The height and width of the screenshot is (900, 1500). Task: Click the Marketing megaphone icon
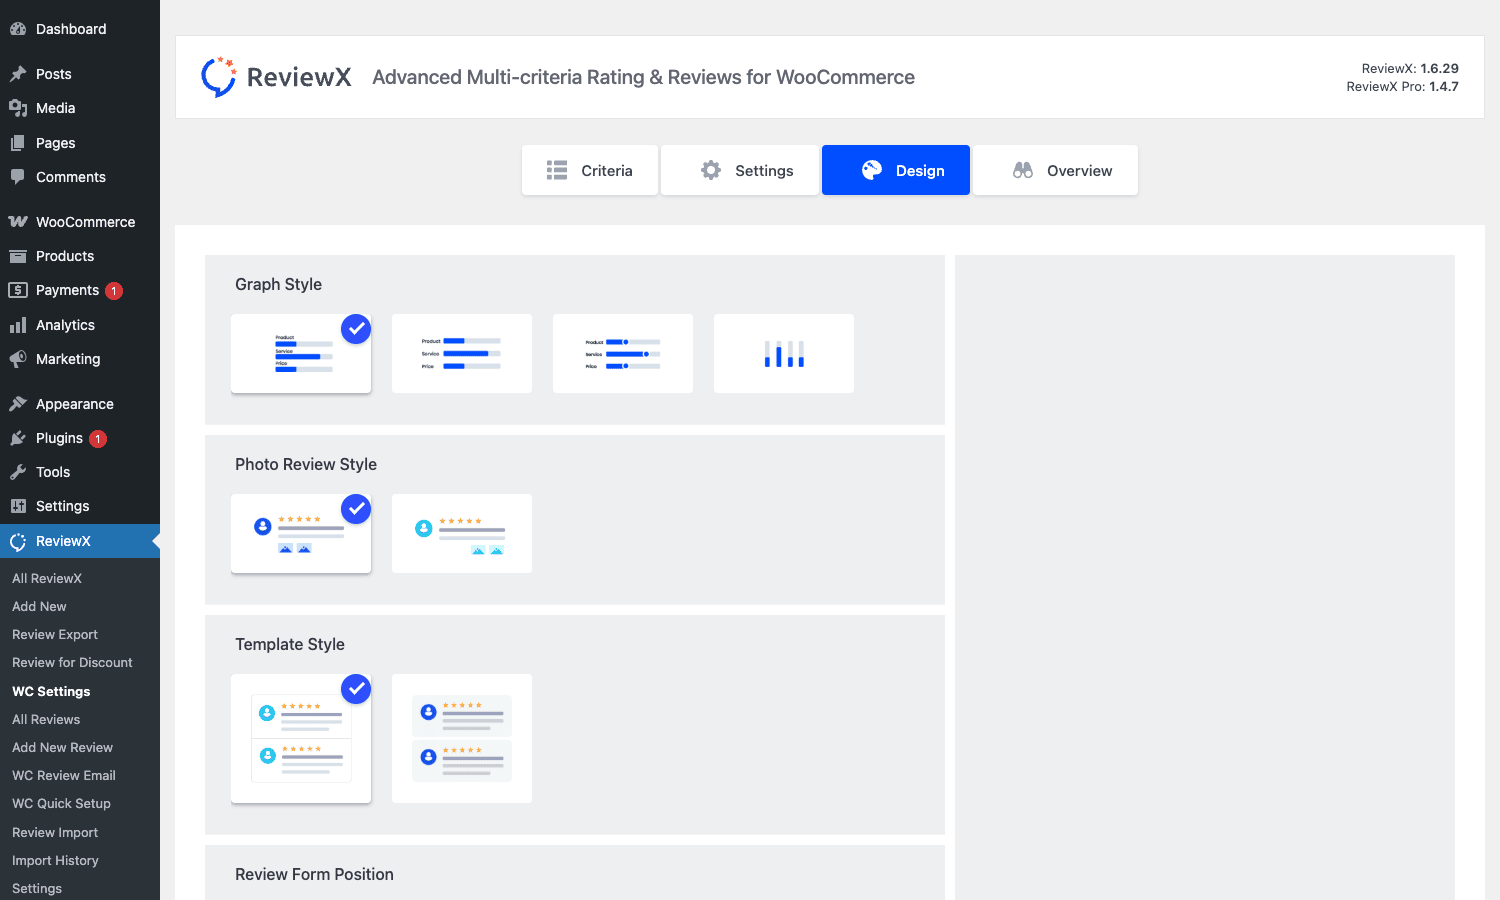(x=18, y=359)
